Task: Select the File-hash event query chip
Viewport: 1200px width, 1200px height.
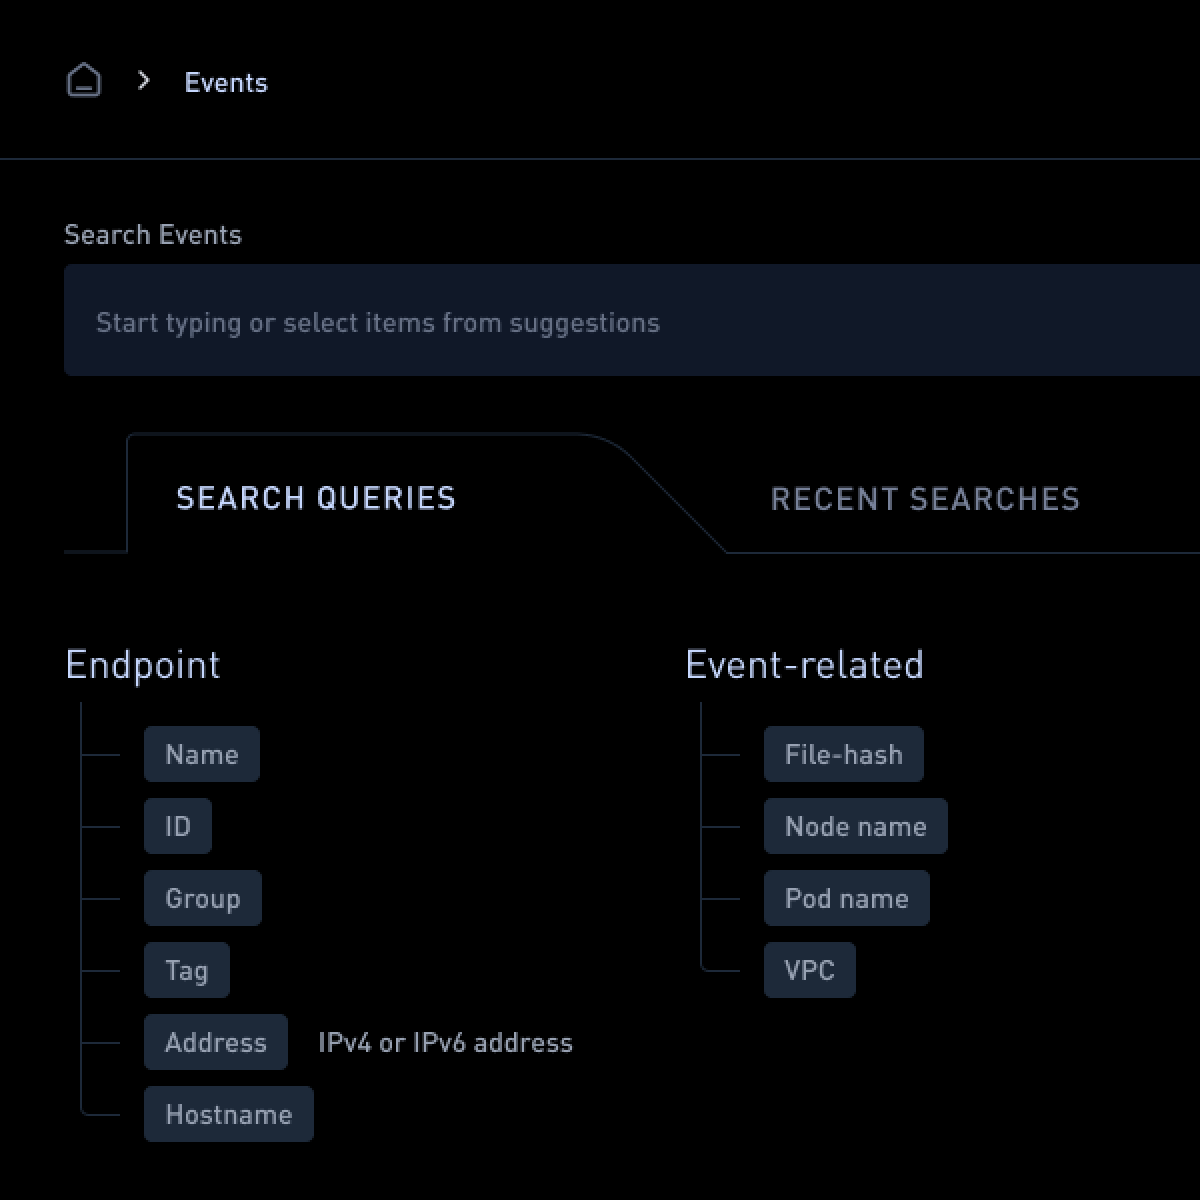Action: click(x=844, y=754)
